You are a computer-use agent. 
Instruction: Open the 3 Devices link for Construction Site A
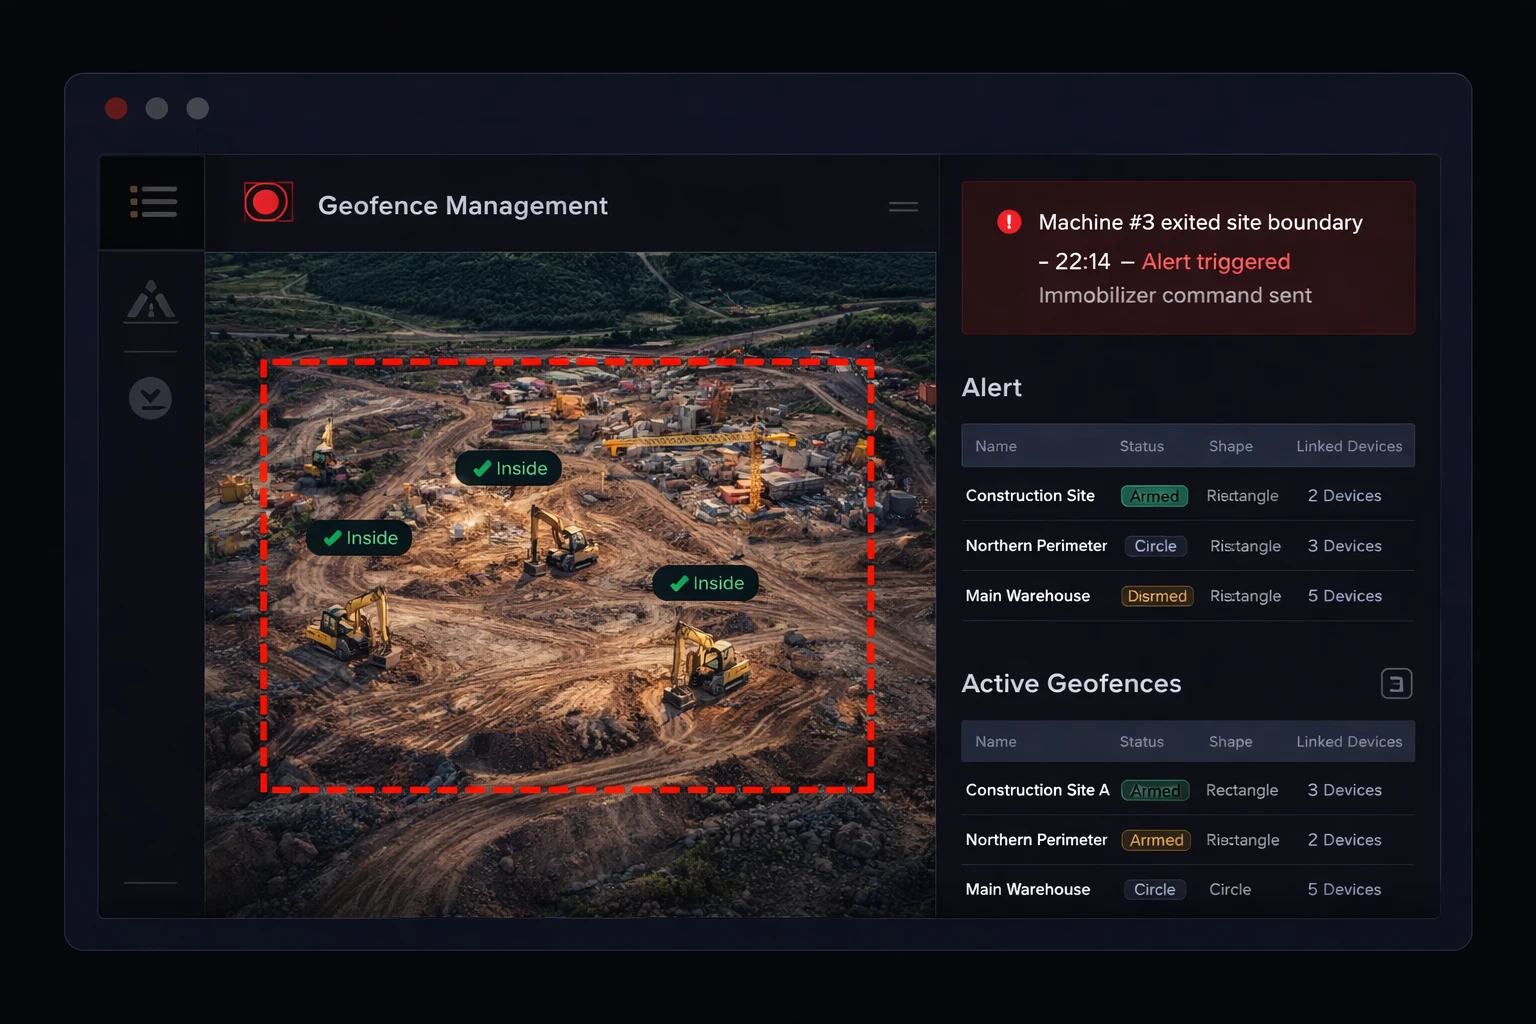[1344, 790]
